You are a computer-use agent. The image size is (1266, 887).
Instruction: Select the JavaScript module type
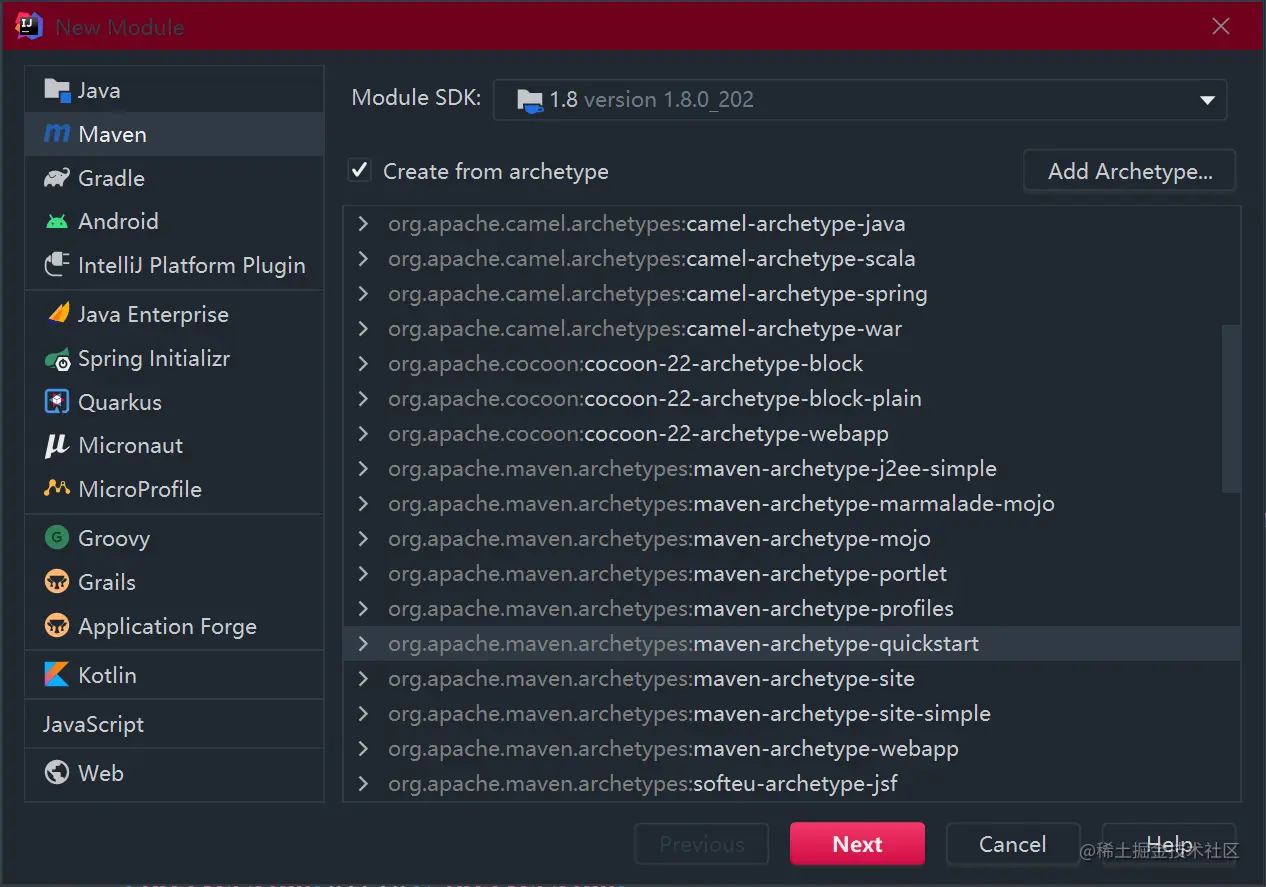click(174, 724)
